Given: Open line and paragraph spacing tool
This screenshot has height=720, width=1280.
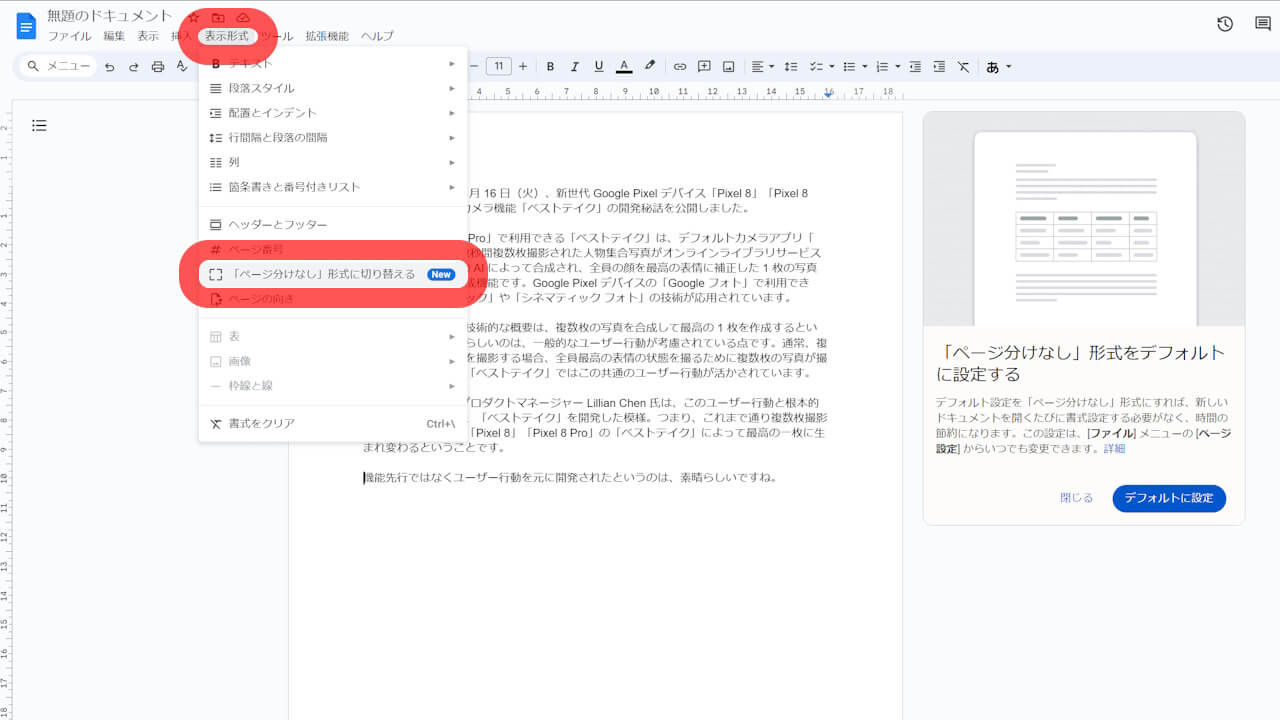Looking at the screenshot, I should pos(791,67).
